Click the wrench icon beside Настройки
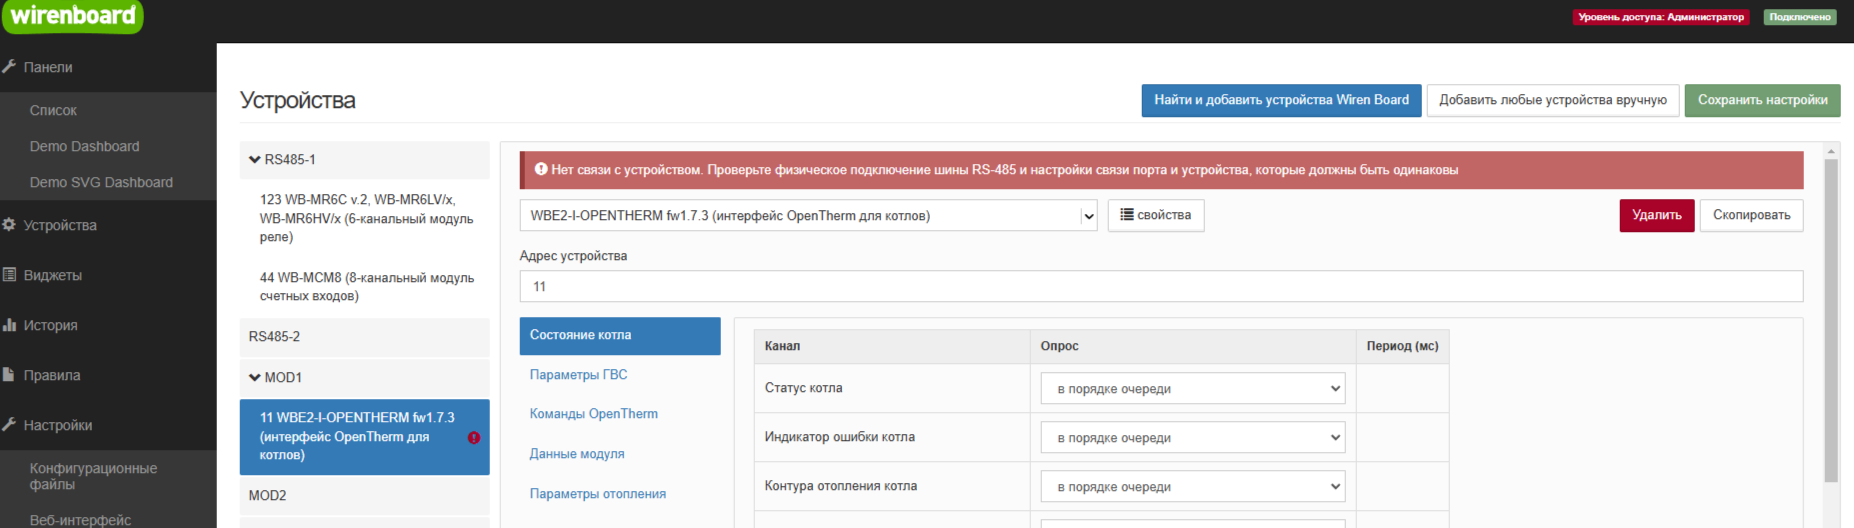The image size is (1854, 528). click(9, 425)
